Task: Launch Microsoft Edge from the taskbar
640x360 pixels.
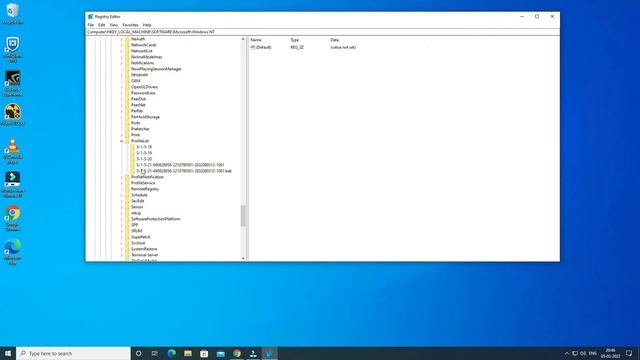Action: point(171,353)
